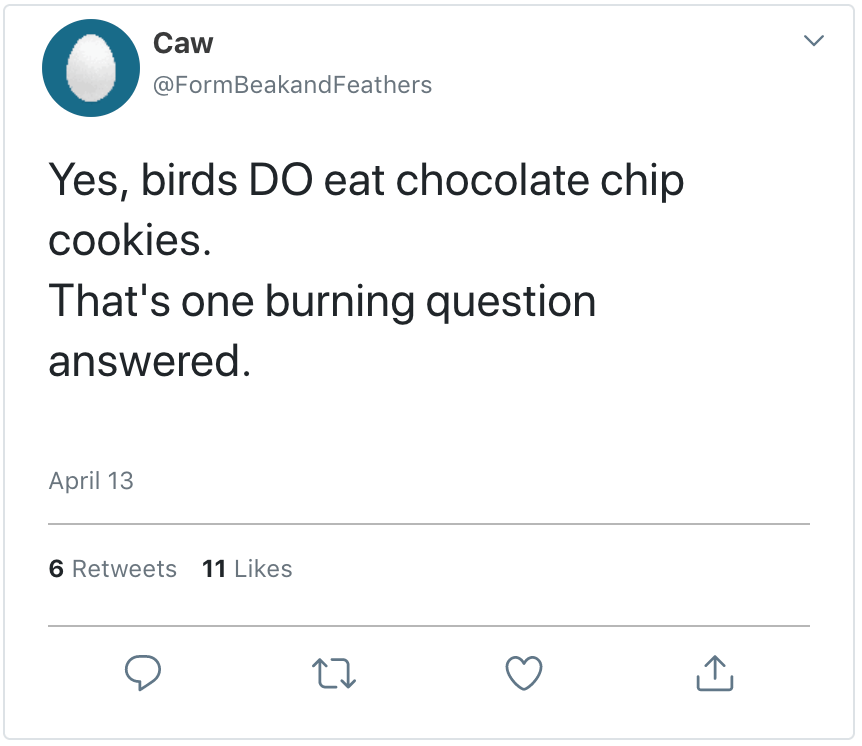The height and width of the screenshot is (746, 862).
Task: Select the word Likes in stats row
Action: (263, 569)
